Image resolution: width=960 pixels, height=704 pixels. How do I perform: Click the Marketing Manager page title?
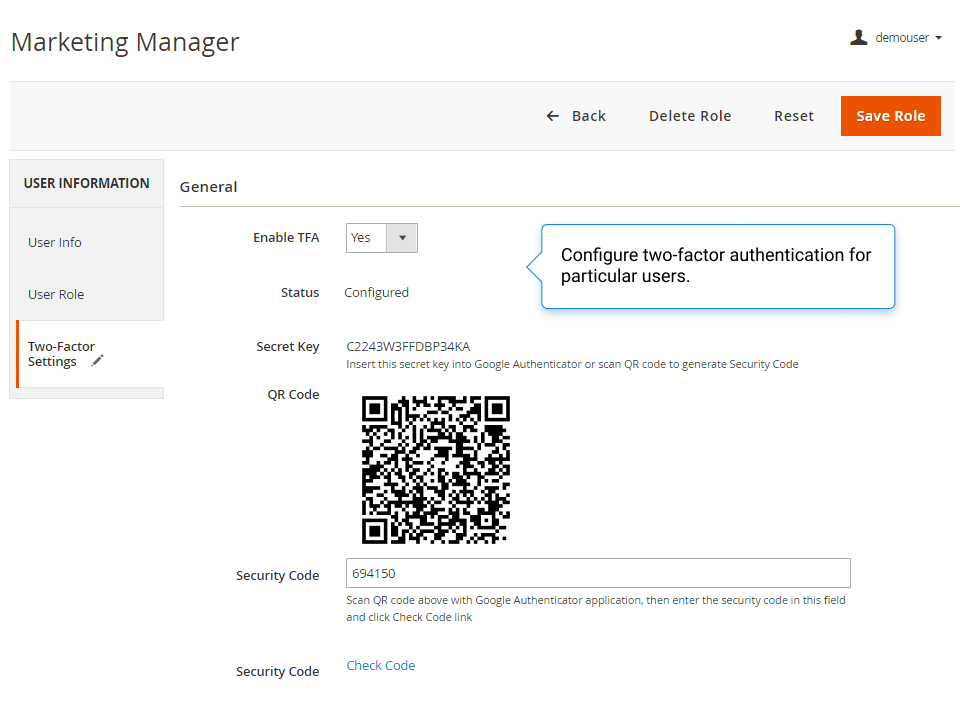click(125, 42)
